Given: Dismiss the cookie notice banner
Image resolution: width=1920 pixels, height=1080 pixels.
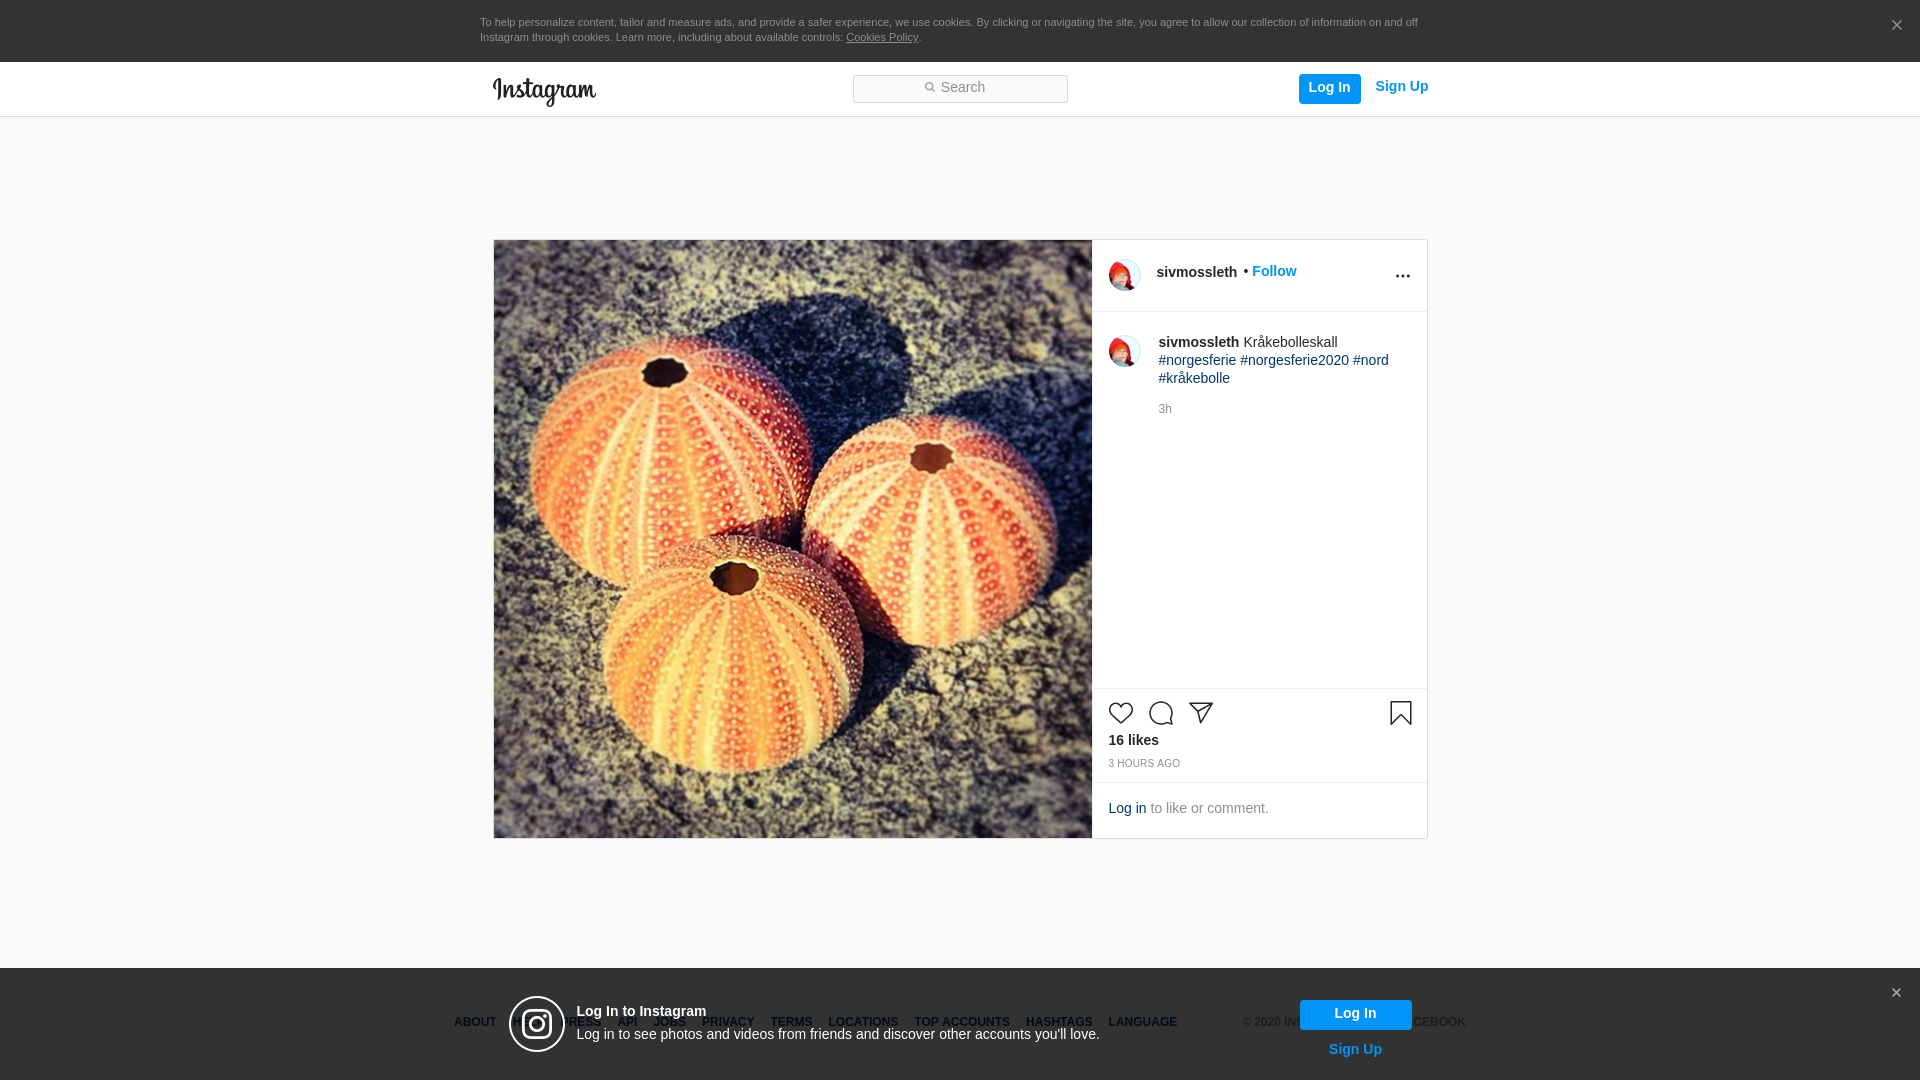Looking at the screenshot, I should [1896, 26].
